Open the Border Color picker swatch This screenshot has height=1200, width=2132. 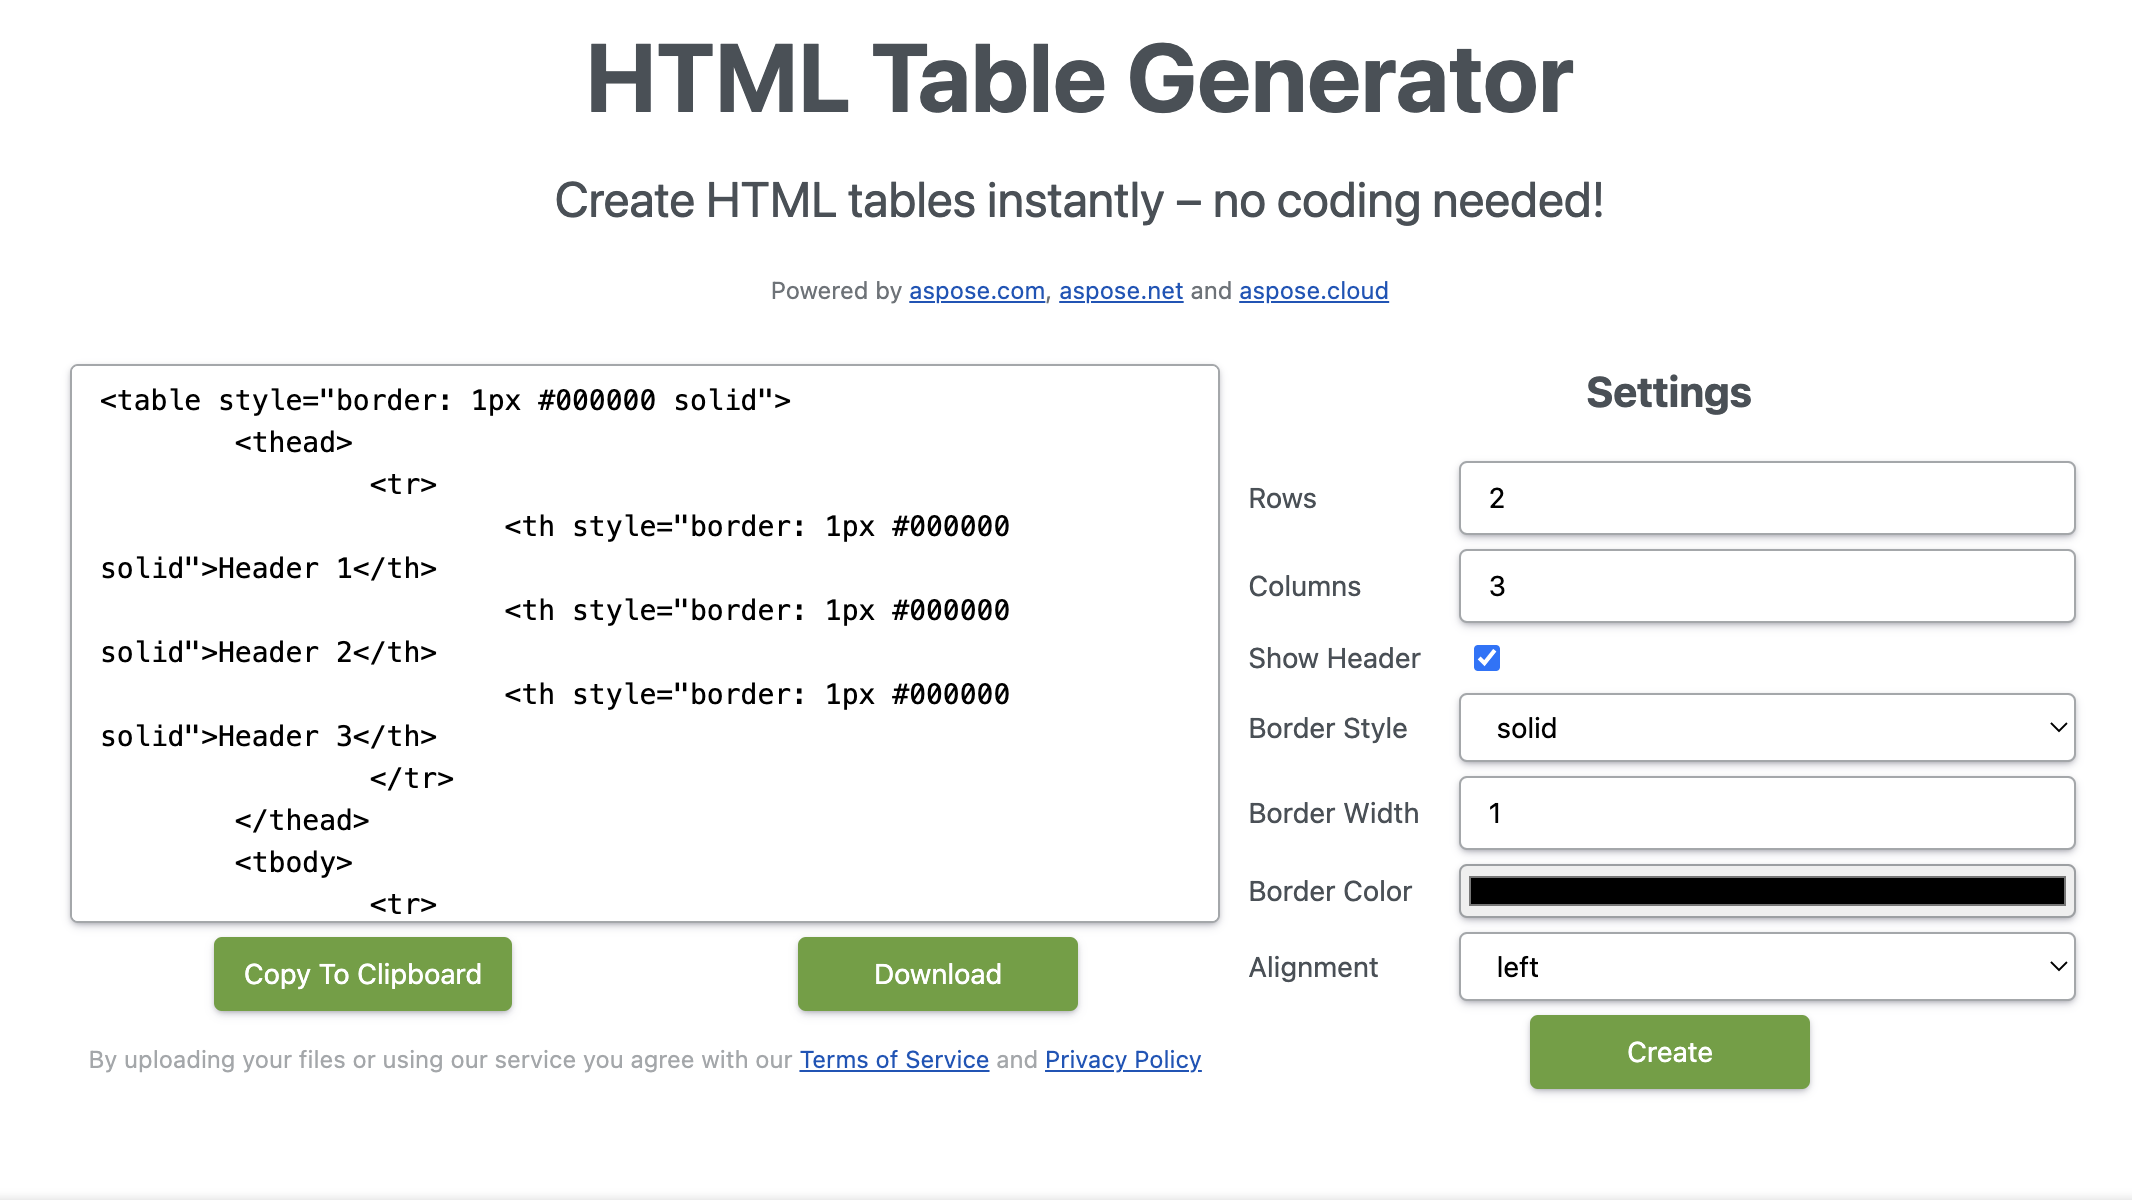pyautogui.click(x=1766, y=891)
